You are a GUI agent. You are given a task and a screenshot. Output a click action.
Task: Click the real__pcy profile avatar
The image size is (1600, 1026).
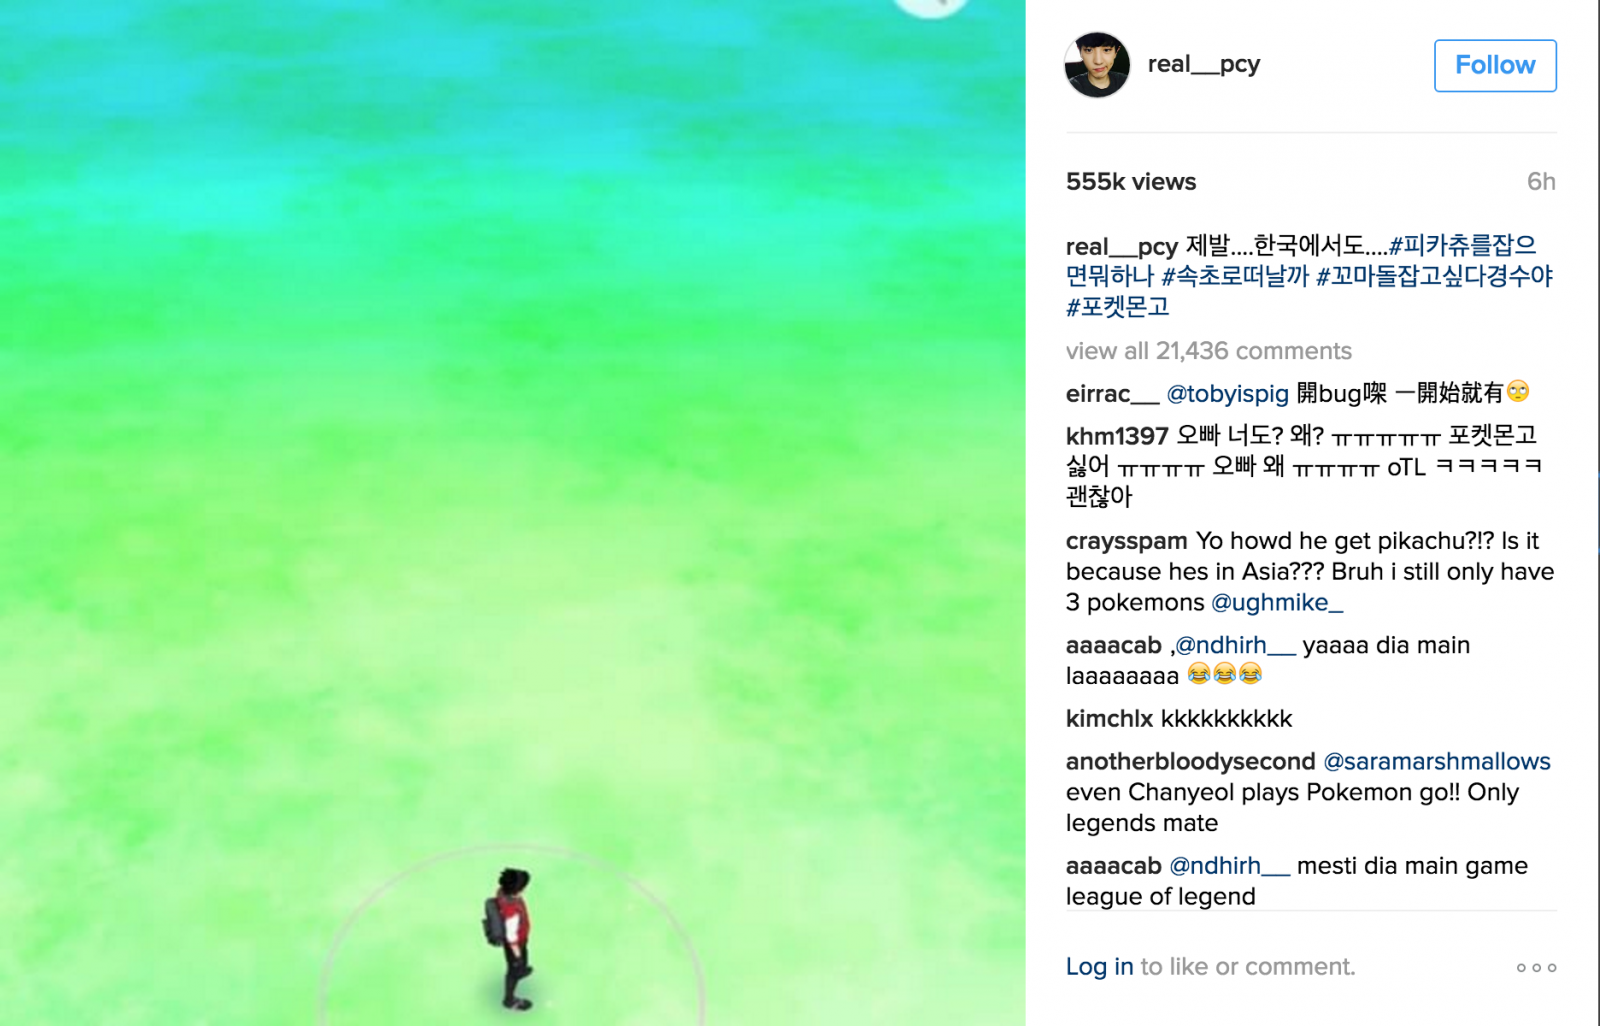1097,65
